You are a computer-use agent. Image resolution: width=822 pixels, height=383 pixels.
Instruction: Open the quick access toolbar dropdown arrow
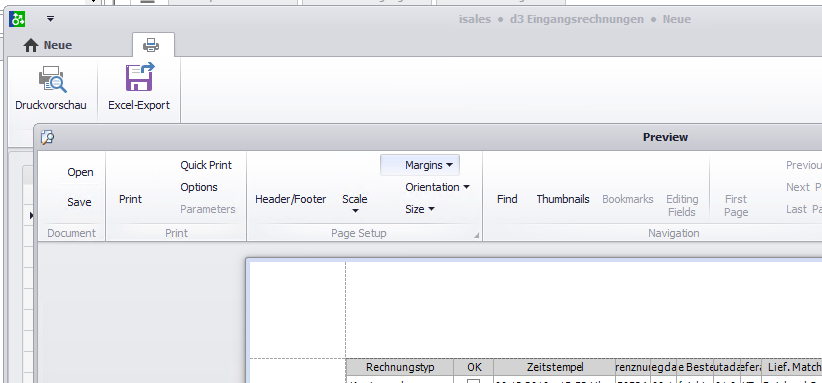[50, 19]
